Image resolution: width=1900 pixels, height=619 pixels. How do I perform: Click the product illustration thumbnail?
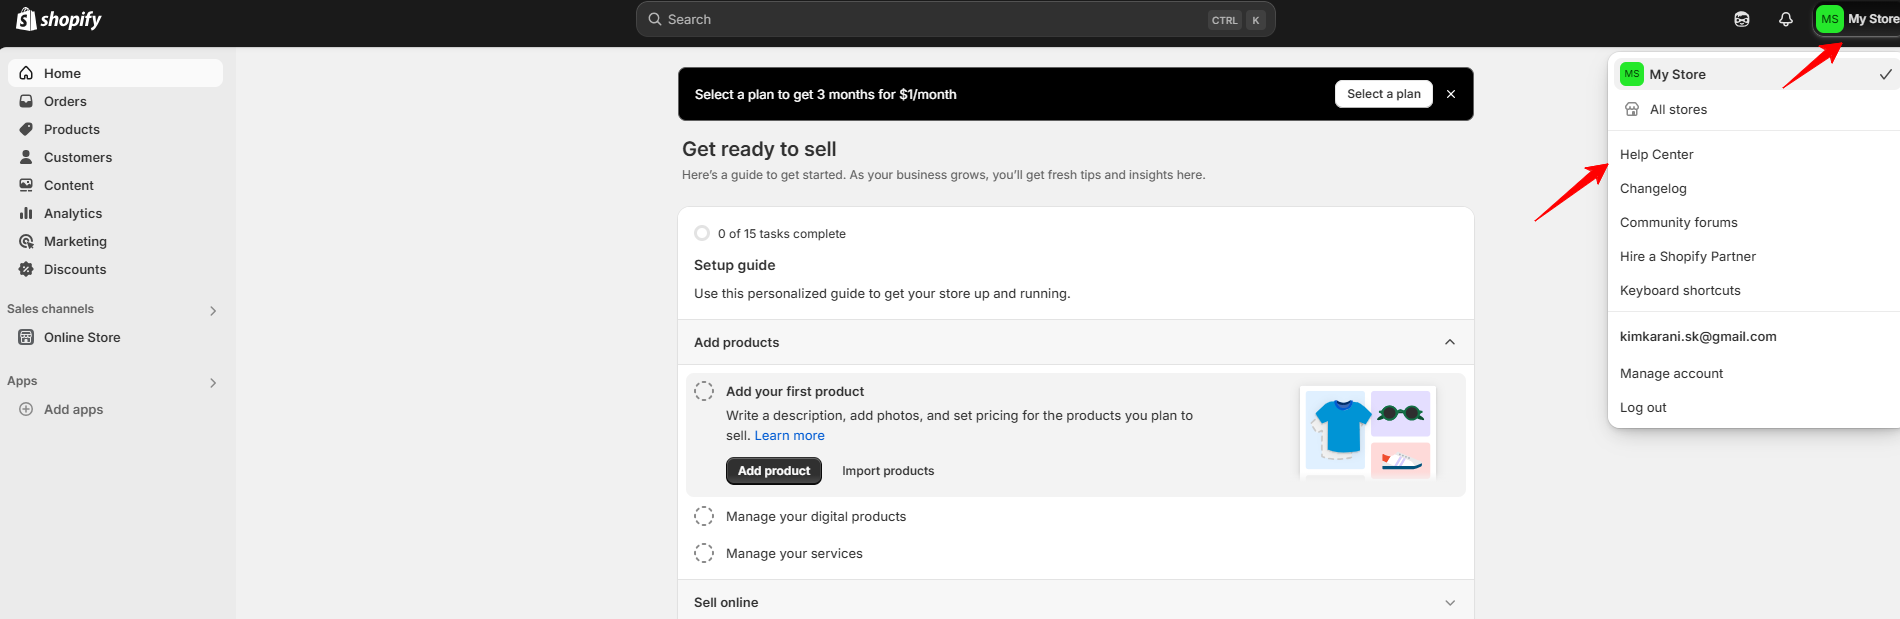click(1367, 432)
